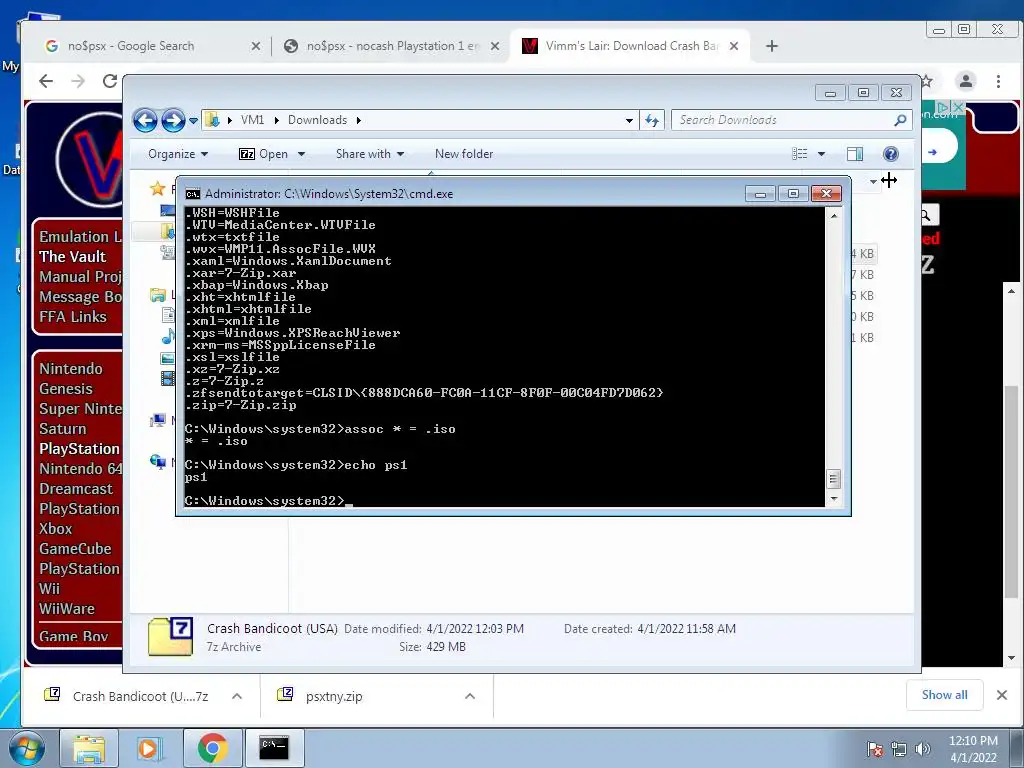Go back in Chrome browser history

click(x=46, y=81)
